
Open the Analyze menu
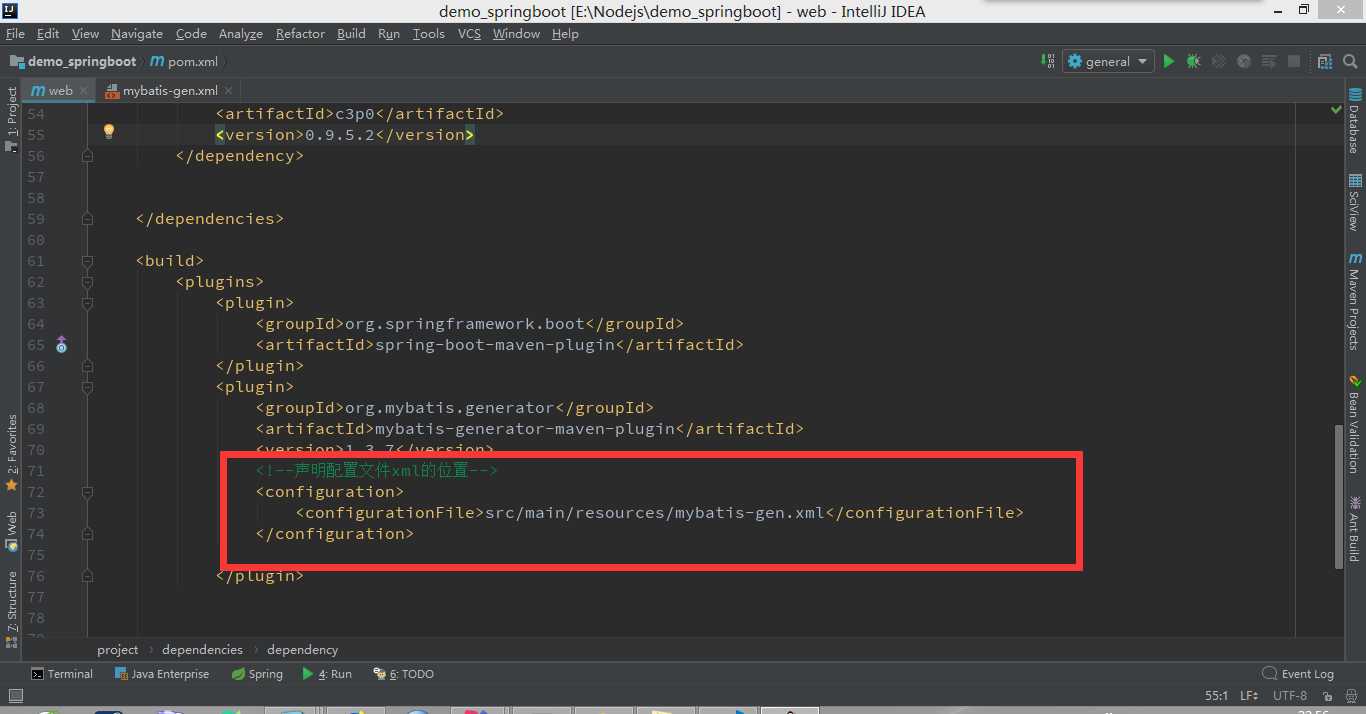click(240, 33)
